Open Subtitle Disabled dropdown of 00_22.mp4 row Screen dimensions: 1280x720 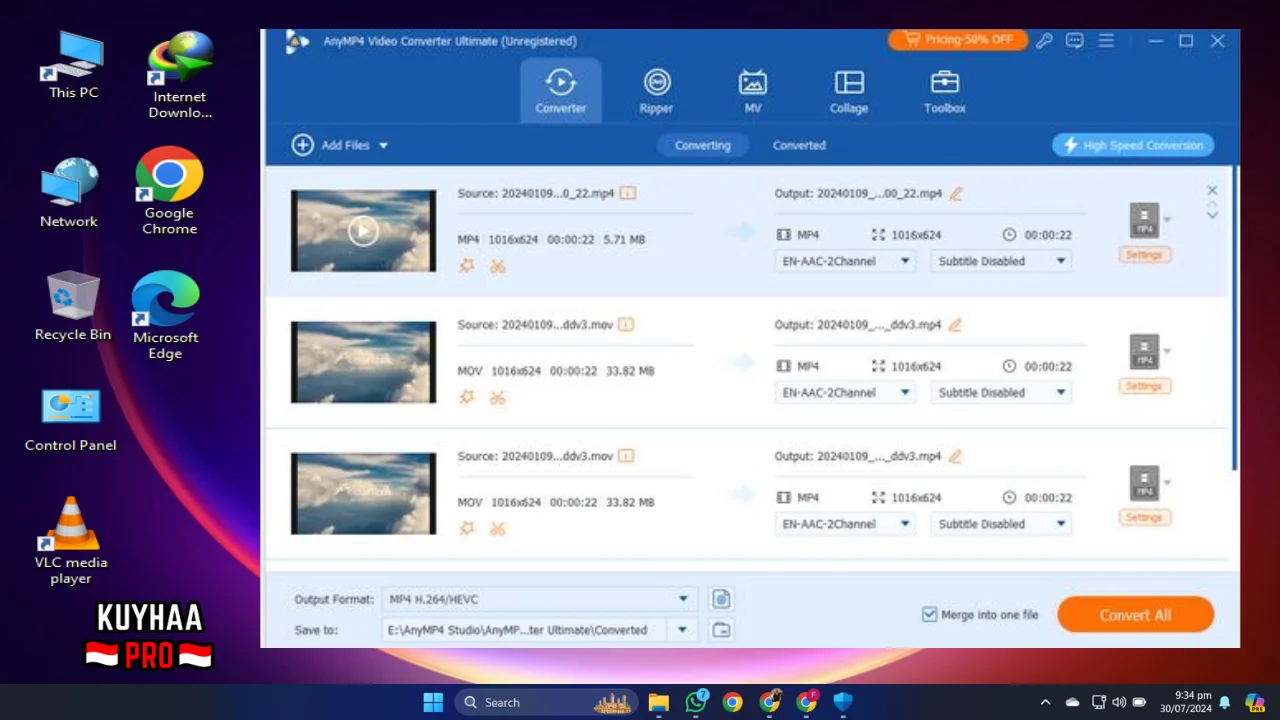coord(1001,261)
